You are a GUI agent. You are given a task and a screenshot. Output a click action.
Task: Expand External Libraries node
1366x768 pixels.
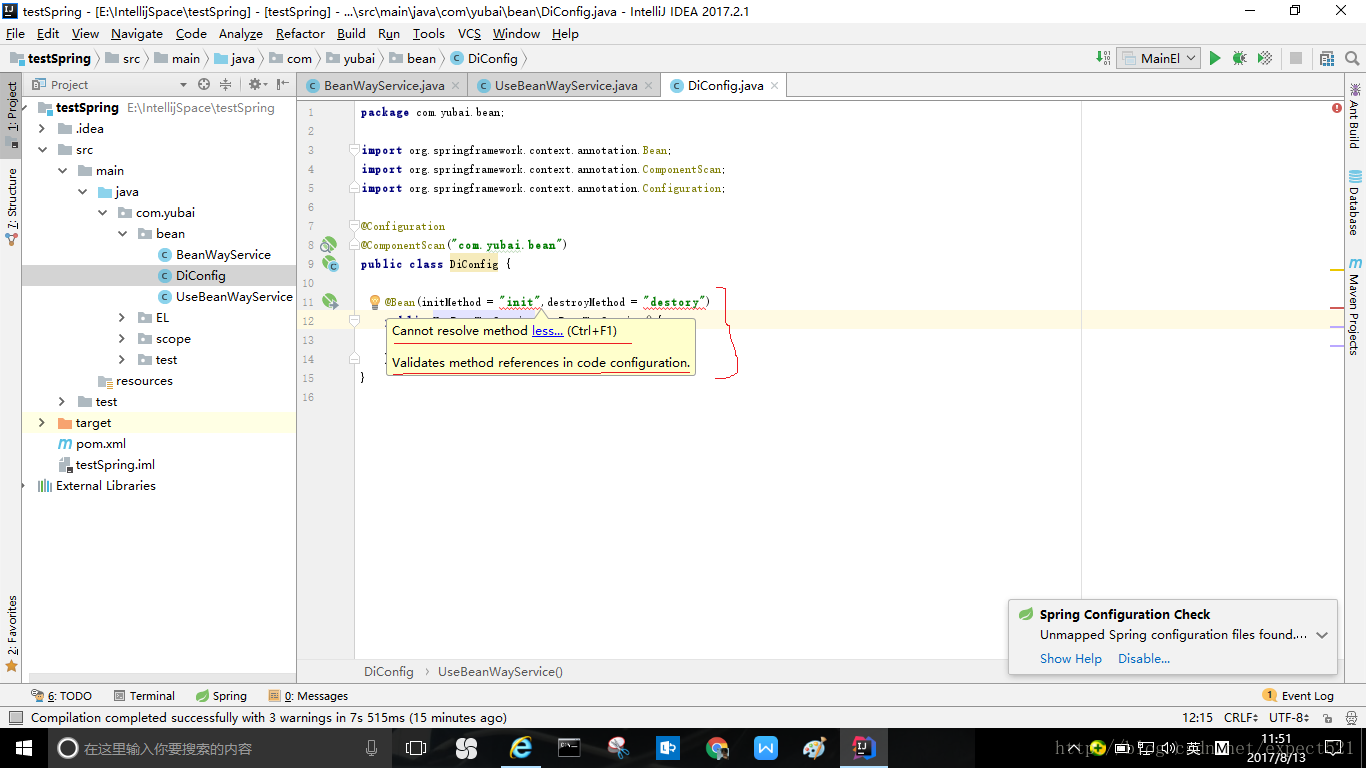24,485
